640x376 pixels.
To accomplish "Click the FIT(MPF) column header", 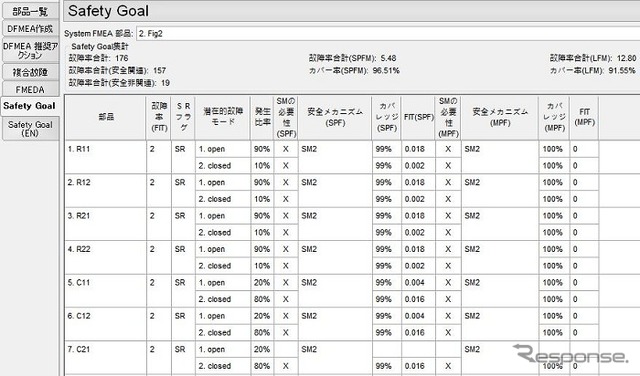I will [584, 117].
